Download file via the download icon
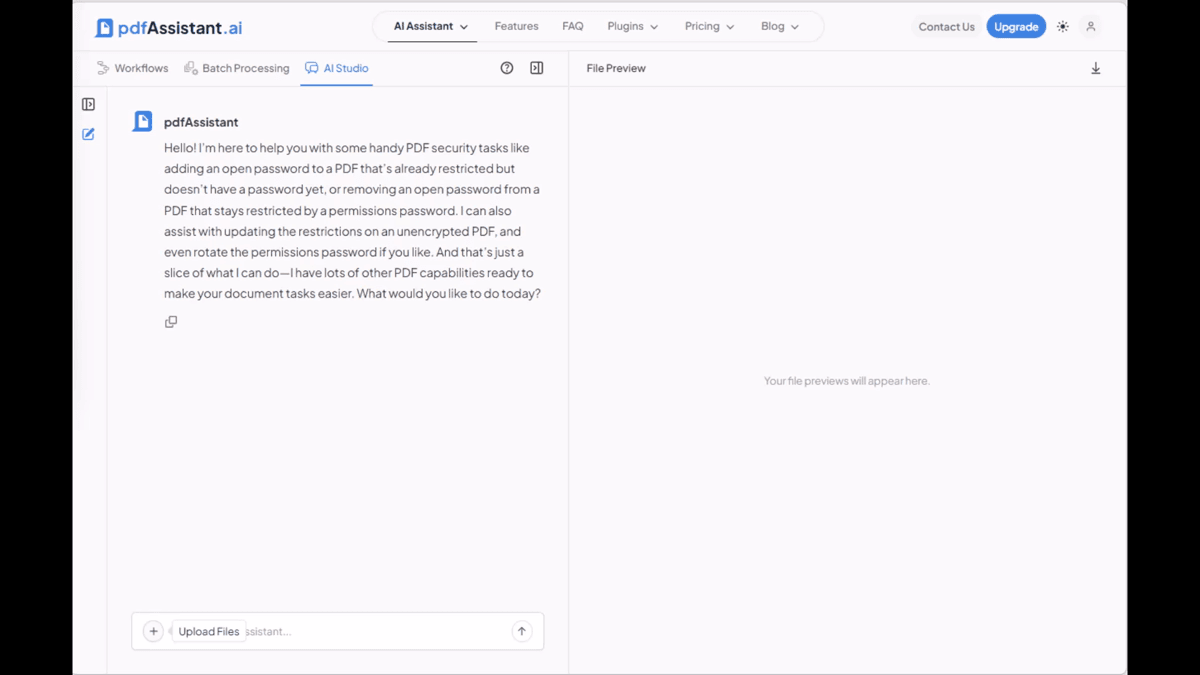Image resolution: width=1200 pixels, height=675 pixels. 1096,68
